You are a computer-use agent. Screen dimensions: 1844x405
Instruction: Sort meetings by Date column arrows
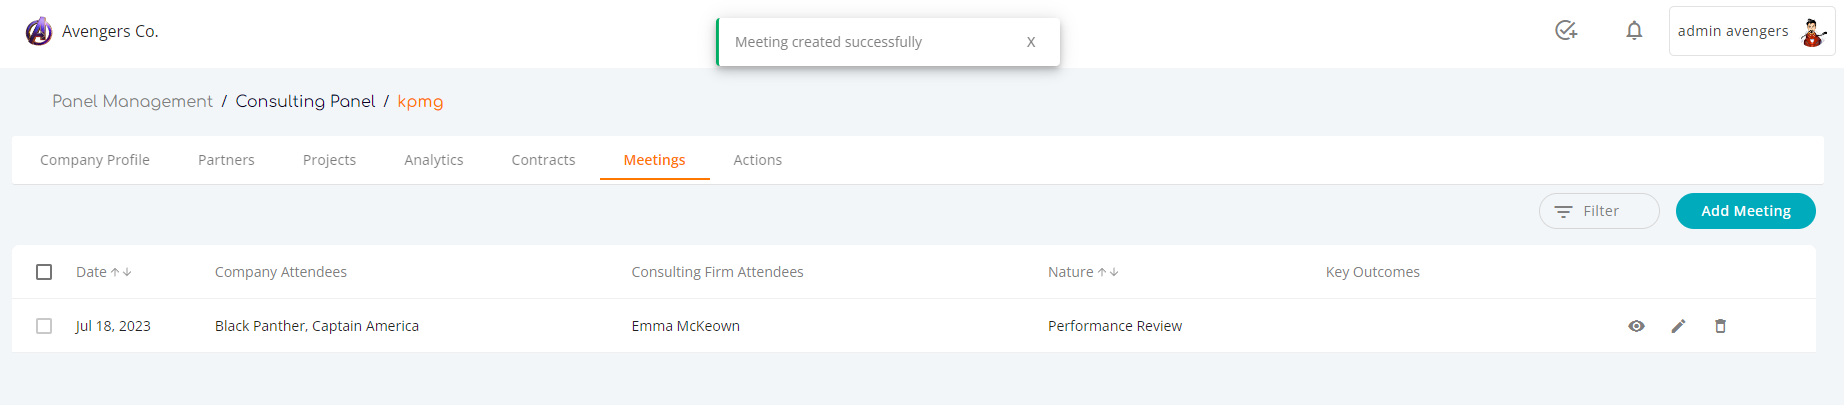[x=121, y=272]
